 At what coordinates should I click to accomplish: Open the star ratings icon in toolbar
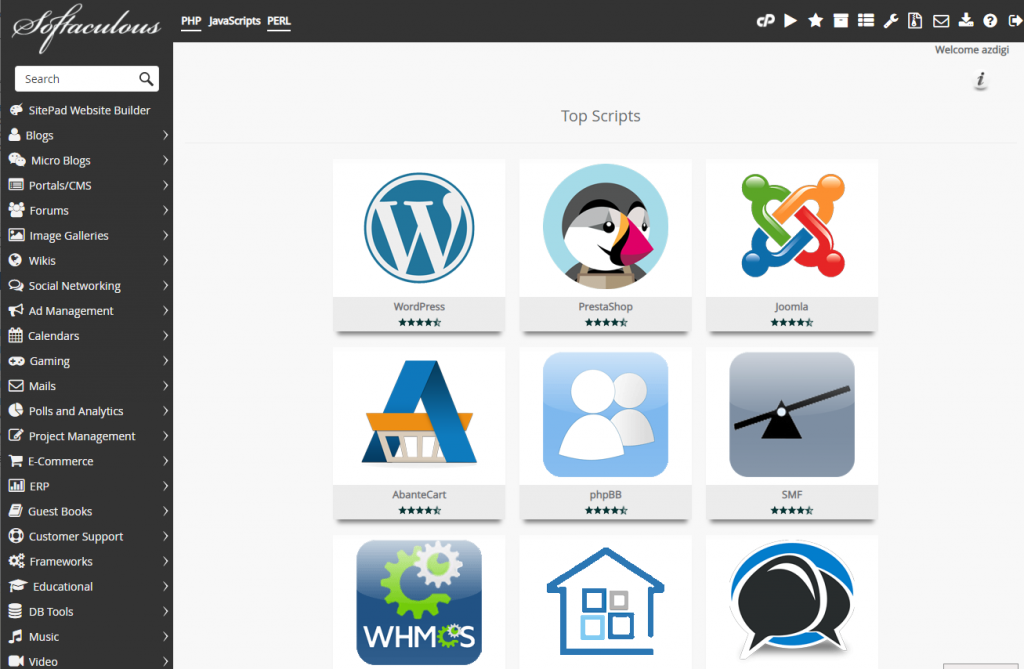(x=815, y=21)
